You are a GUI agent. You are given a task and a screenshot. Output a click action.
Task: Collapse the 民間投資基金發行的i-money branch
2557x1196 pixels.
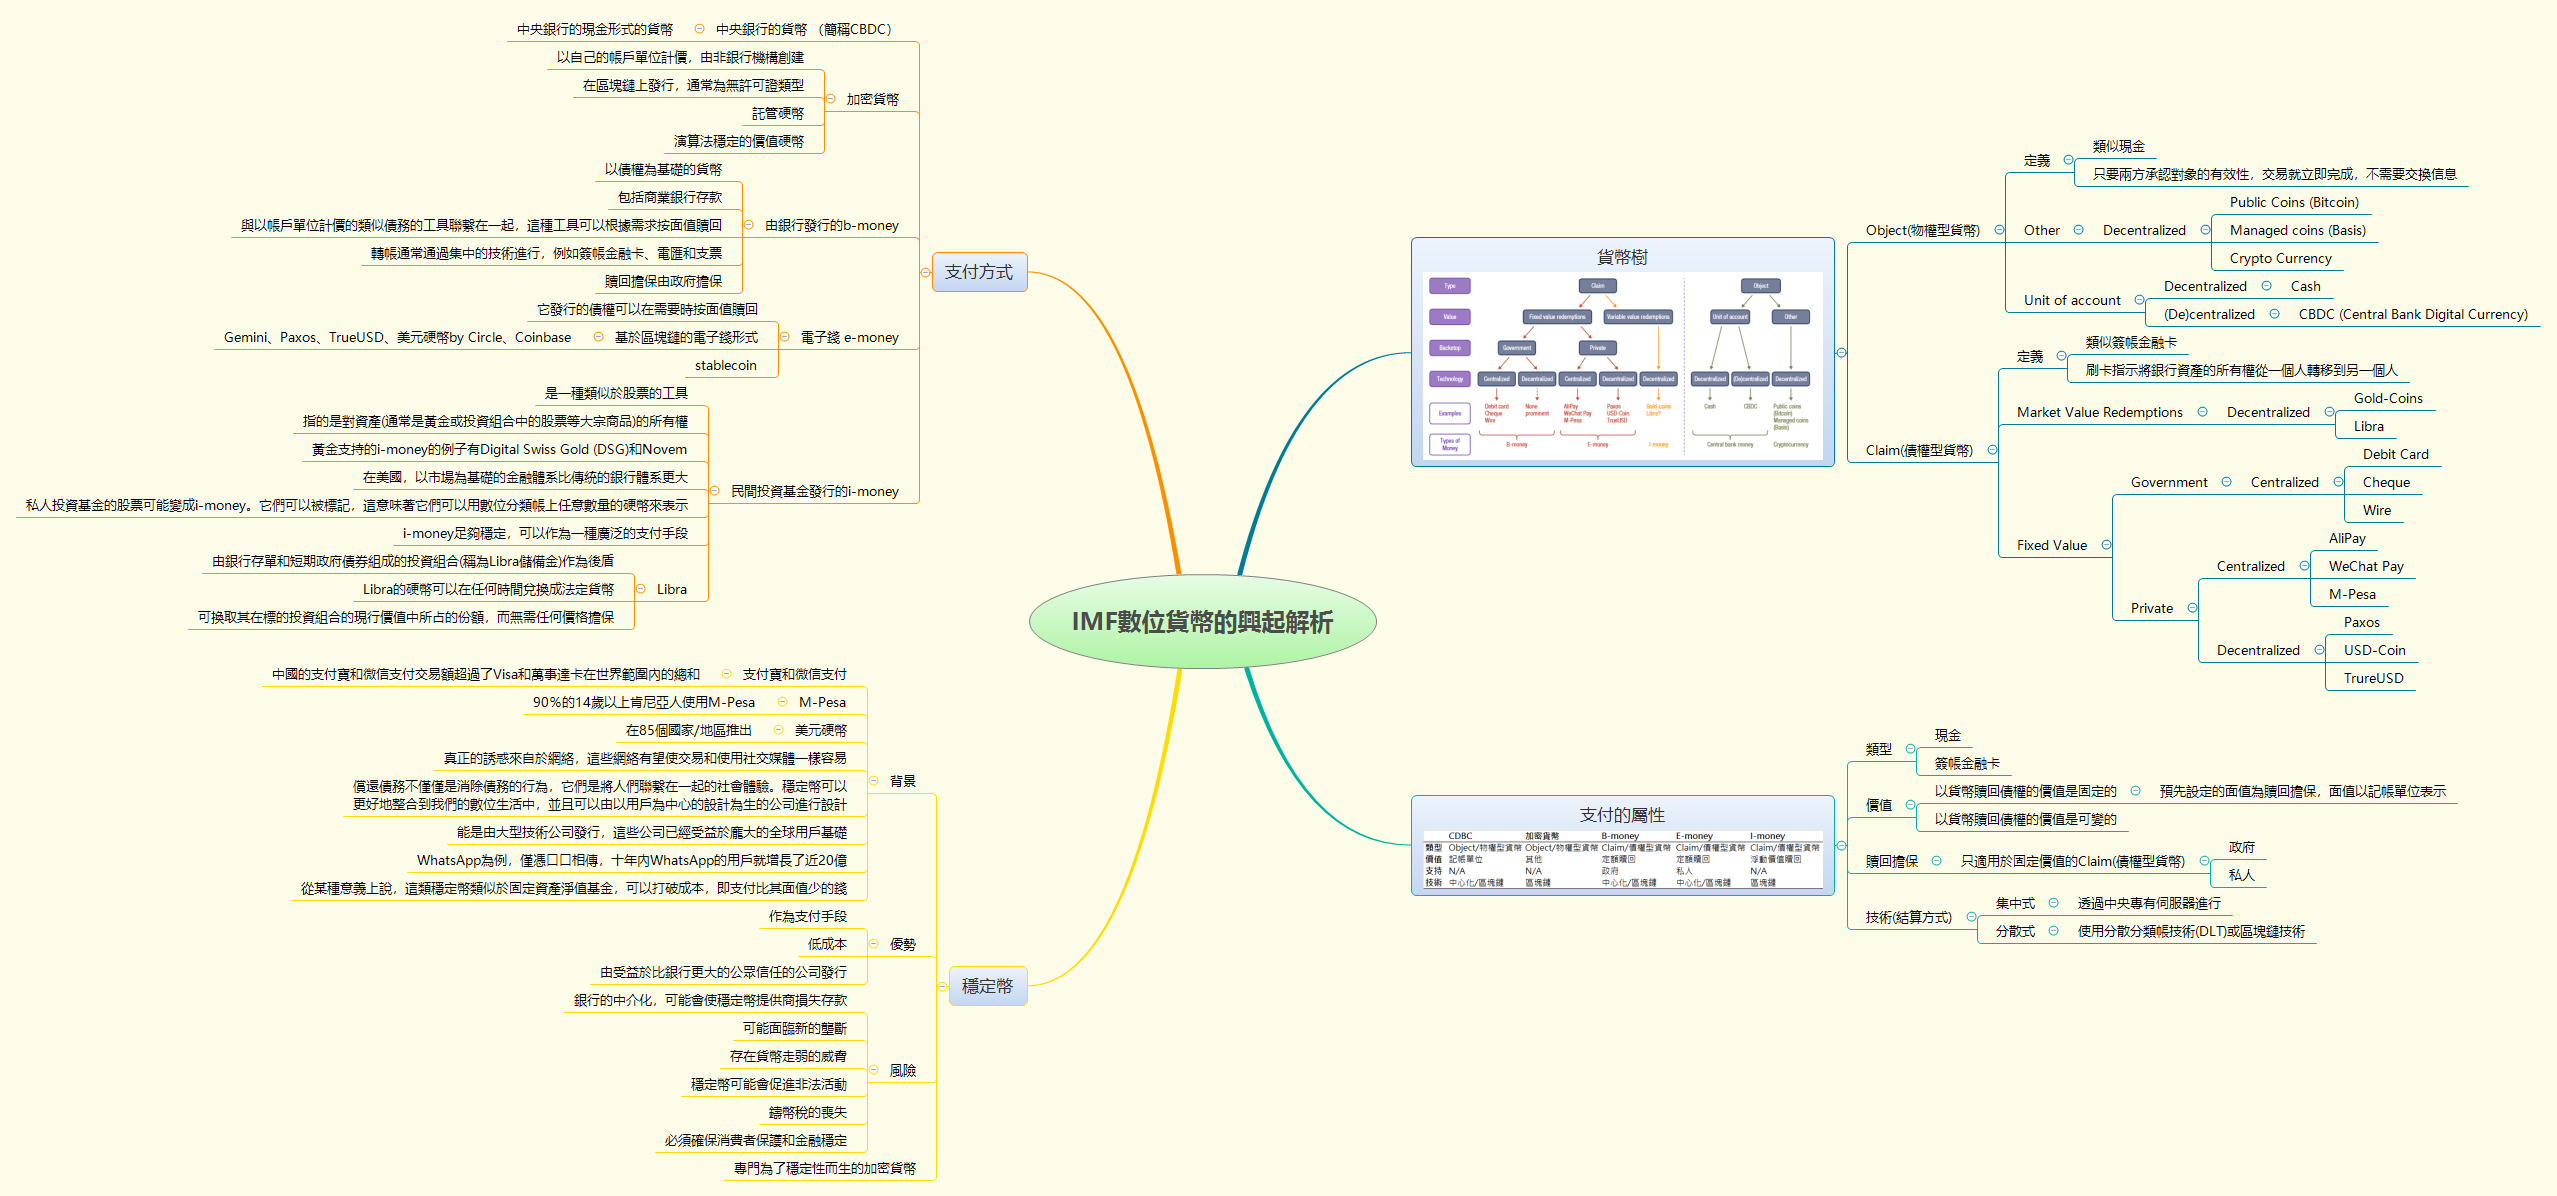(713, 491)
